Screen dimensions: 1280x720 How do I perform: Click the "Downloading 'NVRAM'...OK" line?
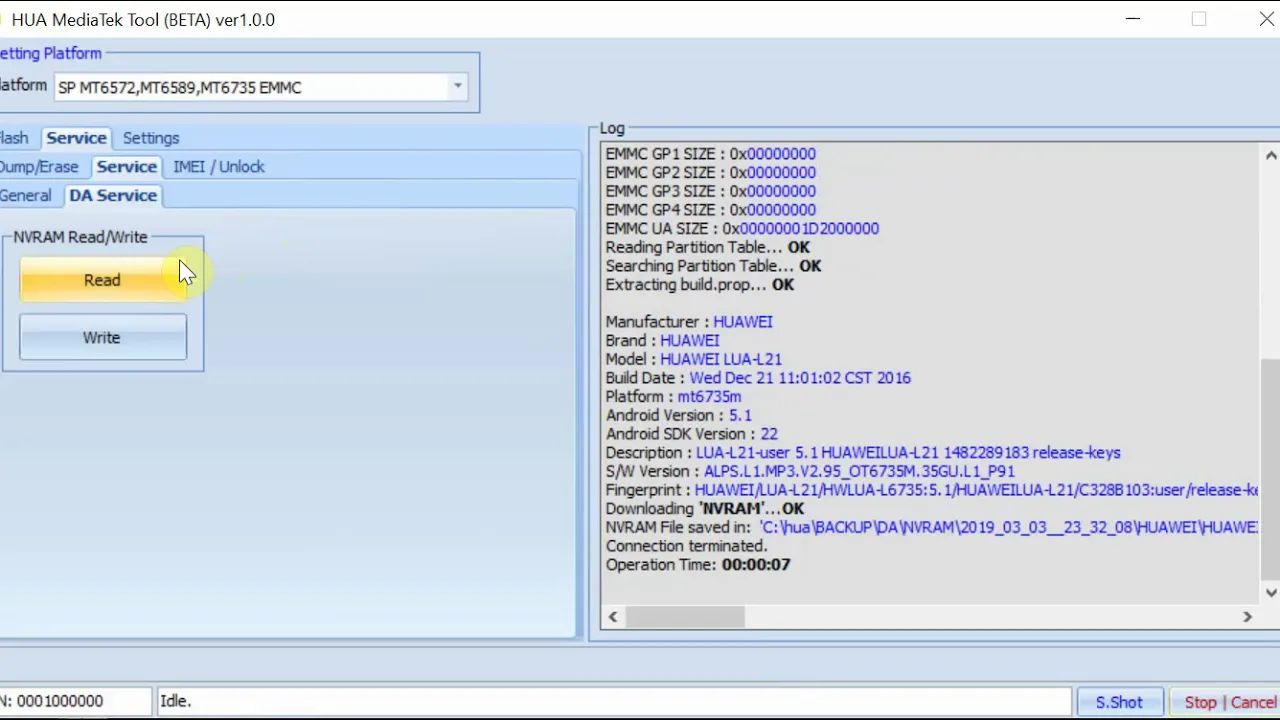point(704,509)
